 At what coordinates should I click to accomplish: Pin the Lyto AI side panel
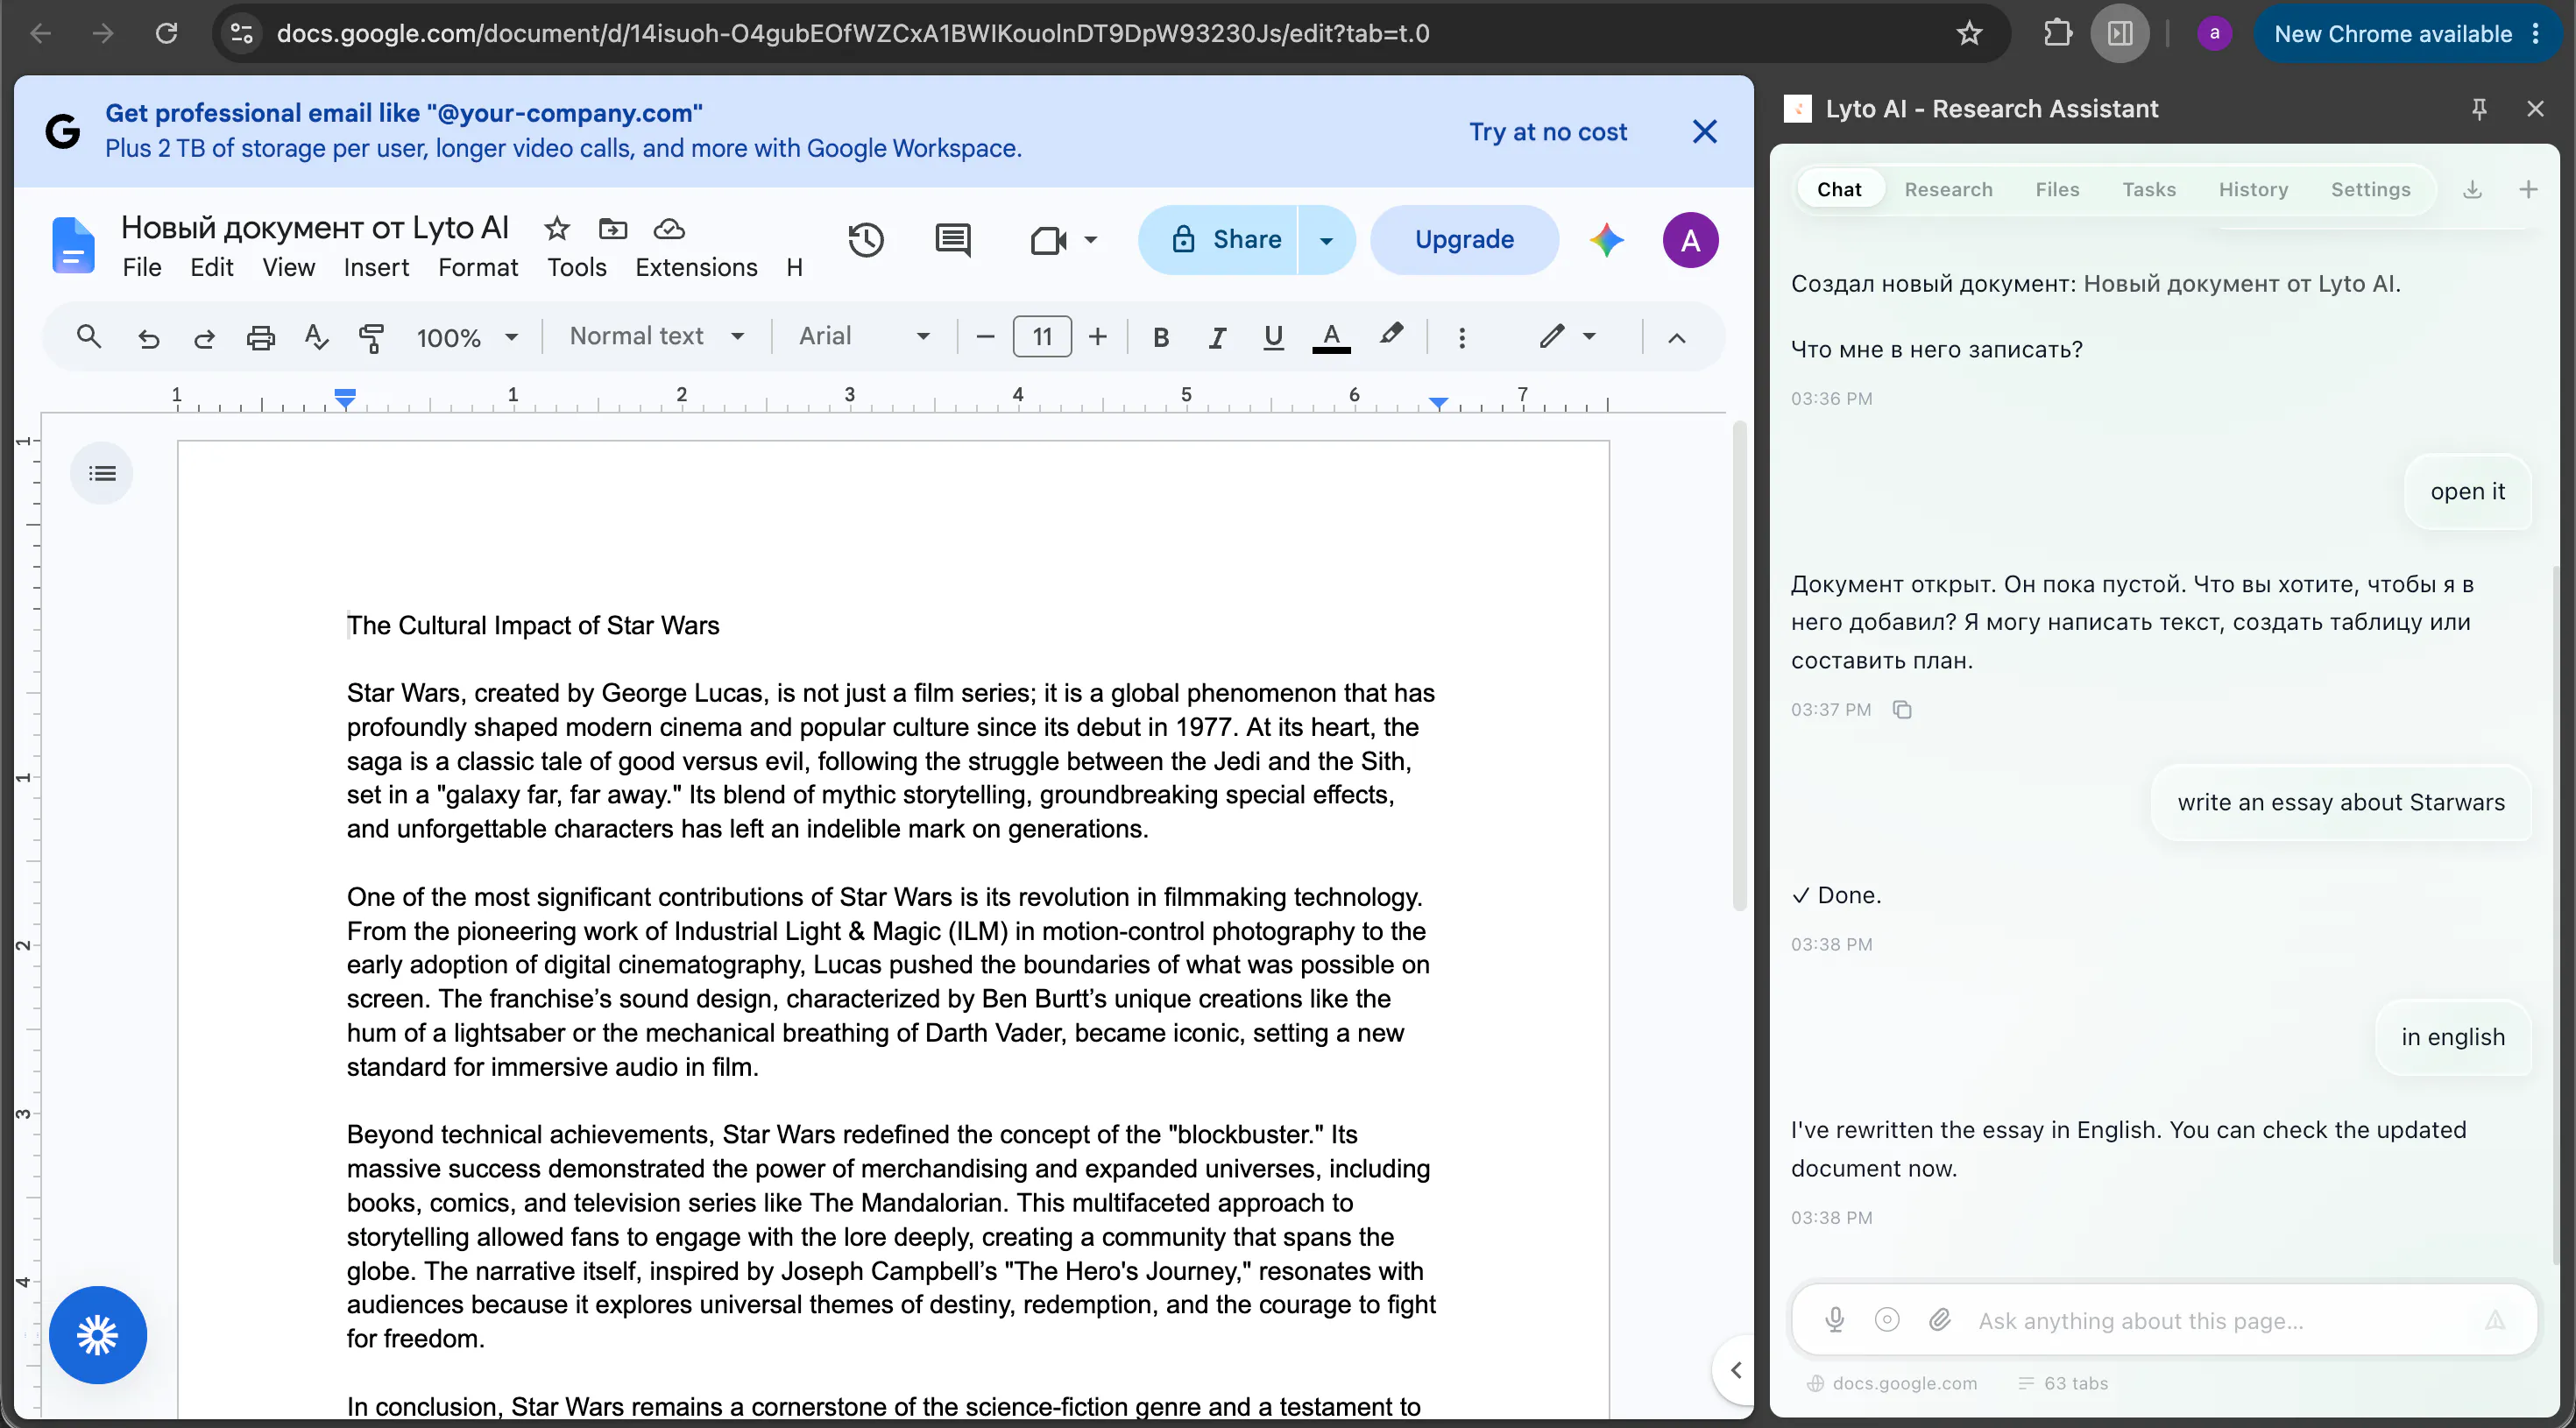pyautogui.click(x=2479, y=109)
